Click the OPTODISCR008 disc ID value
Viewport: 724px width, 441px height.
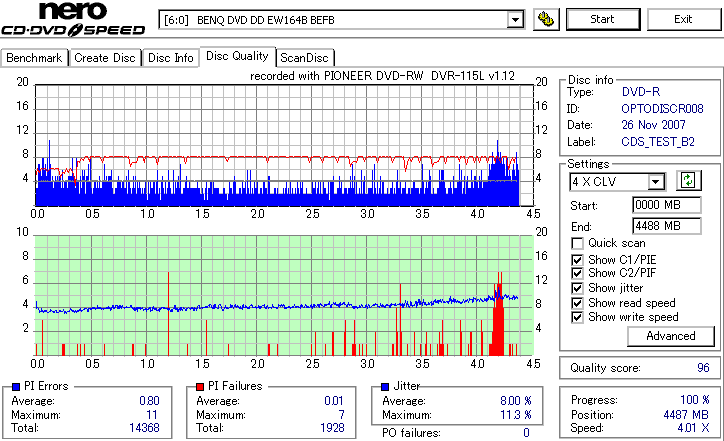tap(662, 109)
